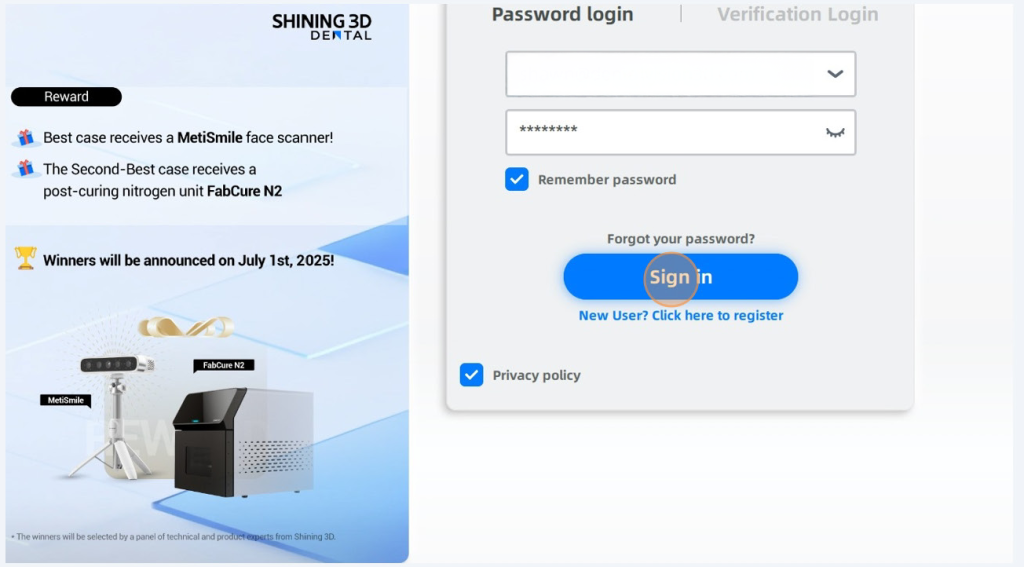Show password using the eye icon
This screenshot has height=567, width=1024.
[x=835, y=132]
